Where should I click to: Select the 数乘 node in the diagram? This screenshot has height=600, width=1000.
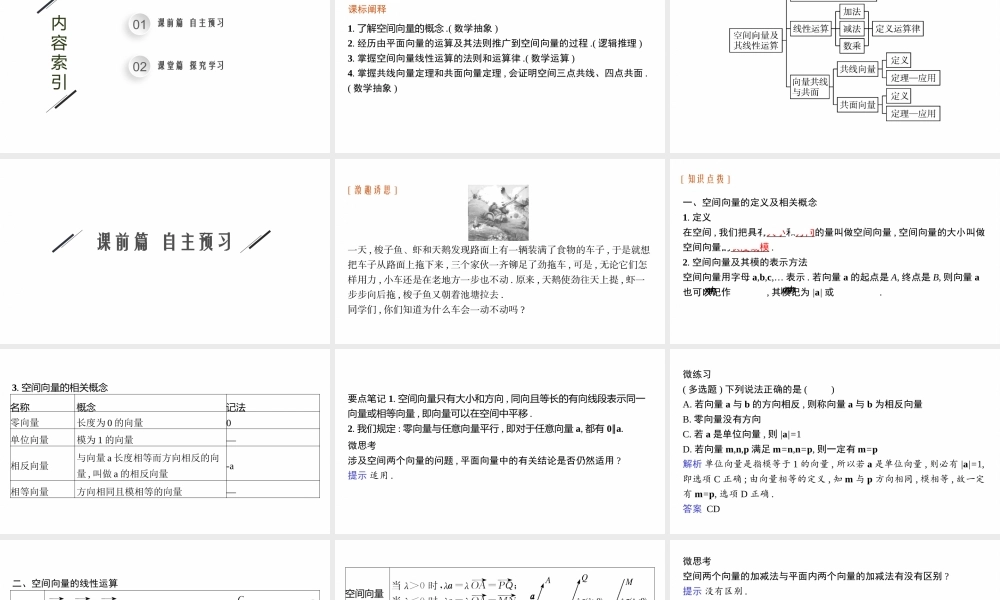coord(852,47)
